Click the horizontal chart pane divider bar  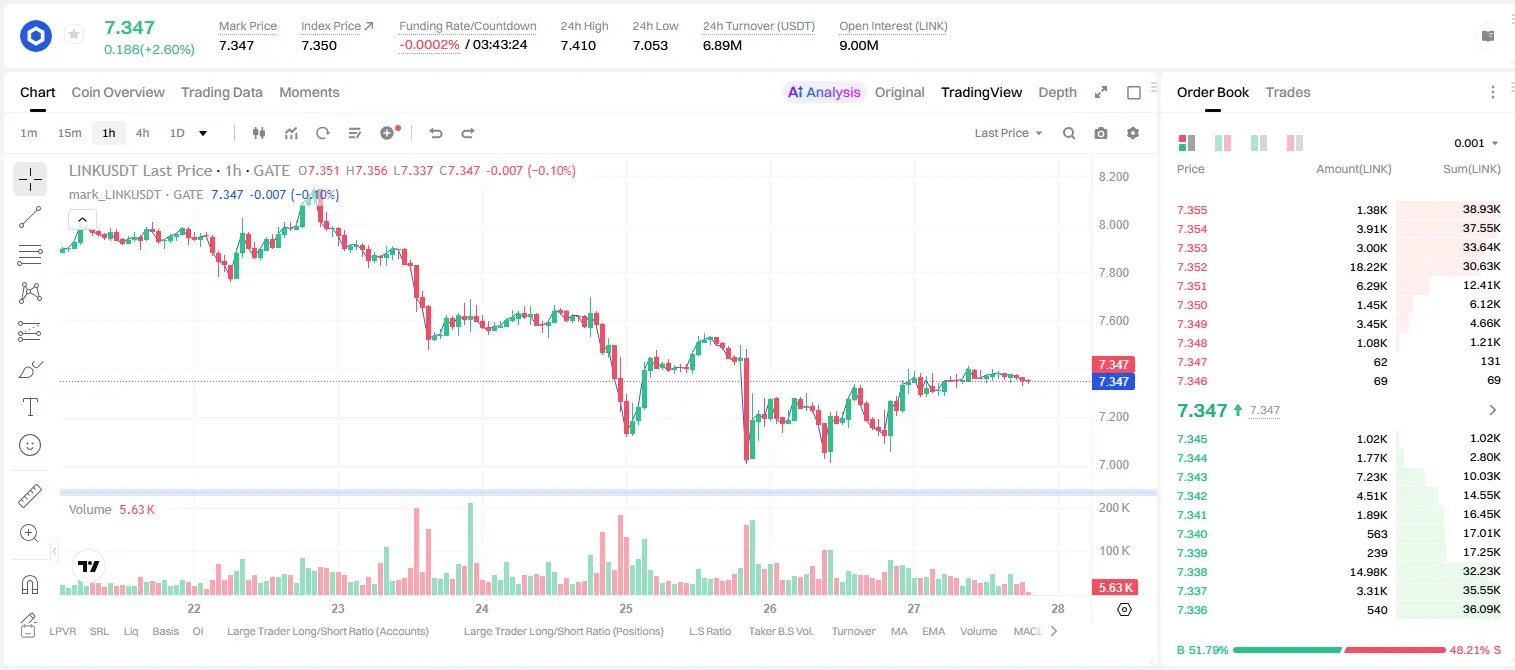608,492
